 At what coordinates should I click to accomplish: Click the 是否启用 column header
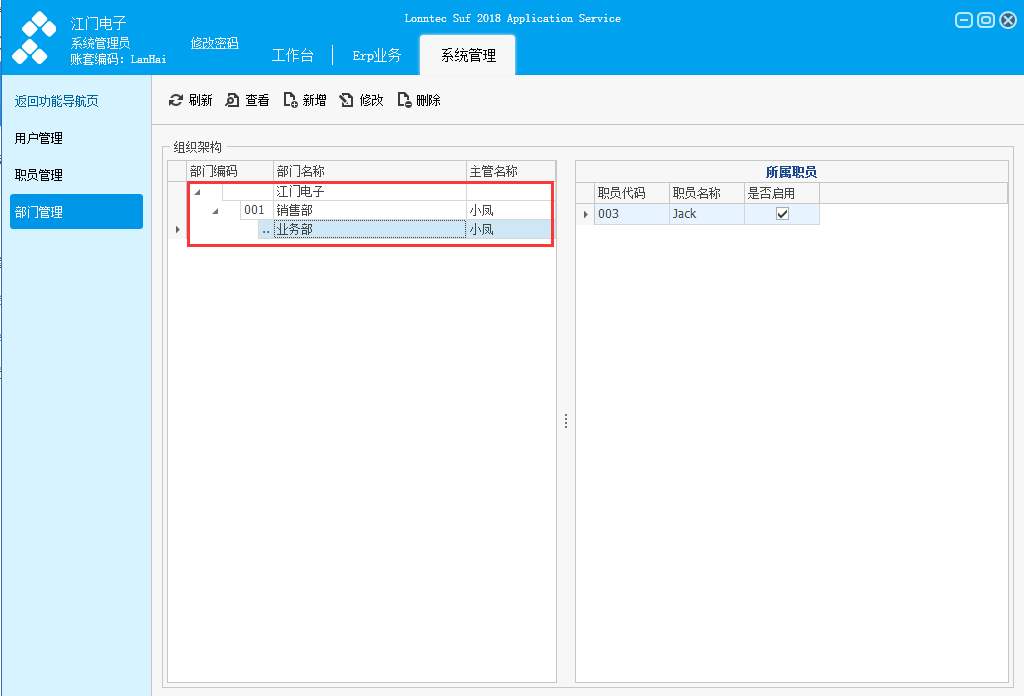[x=782, y=193]
